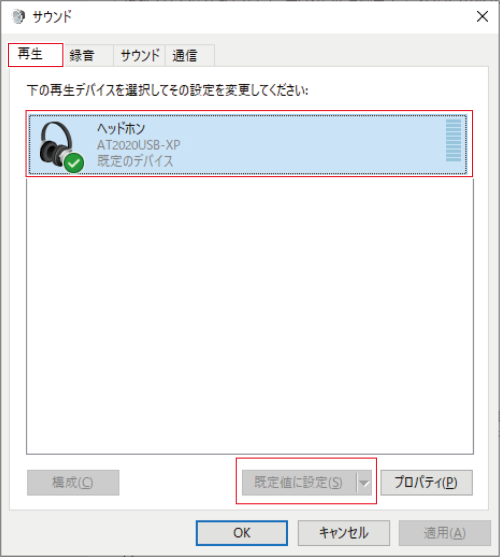
Task: Open プロパティ(P) for the headphones
Action: (426, 482)
